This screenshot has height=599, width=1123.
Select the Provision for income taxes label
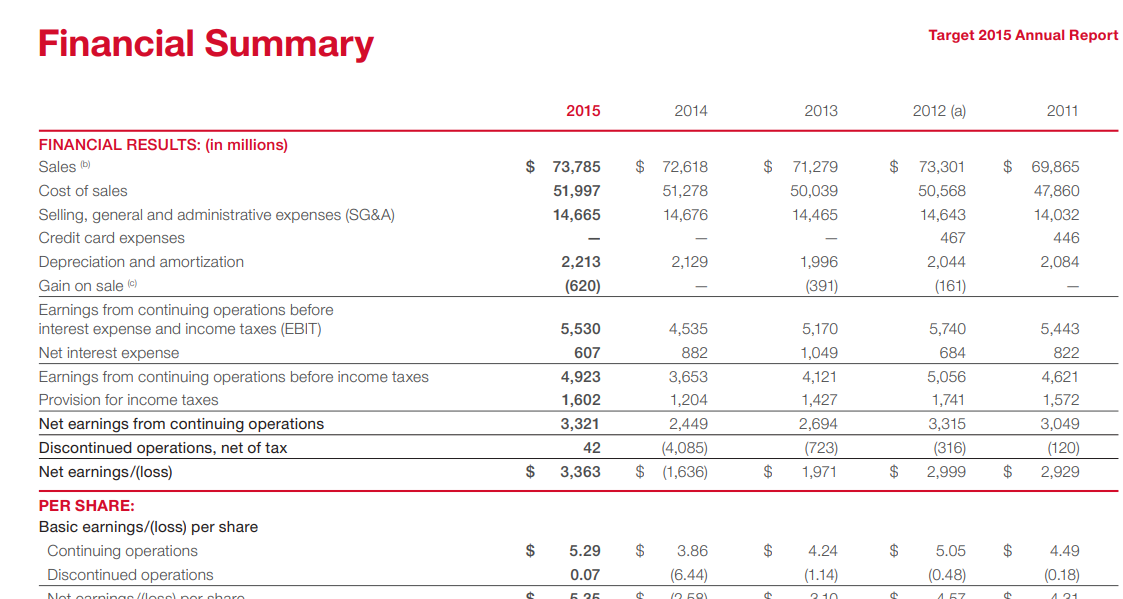pos(129,400)
